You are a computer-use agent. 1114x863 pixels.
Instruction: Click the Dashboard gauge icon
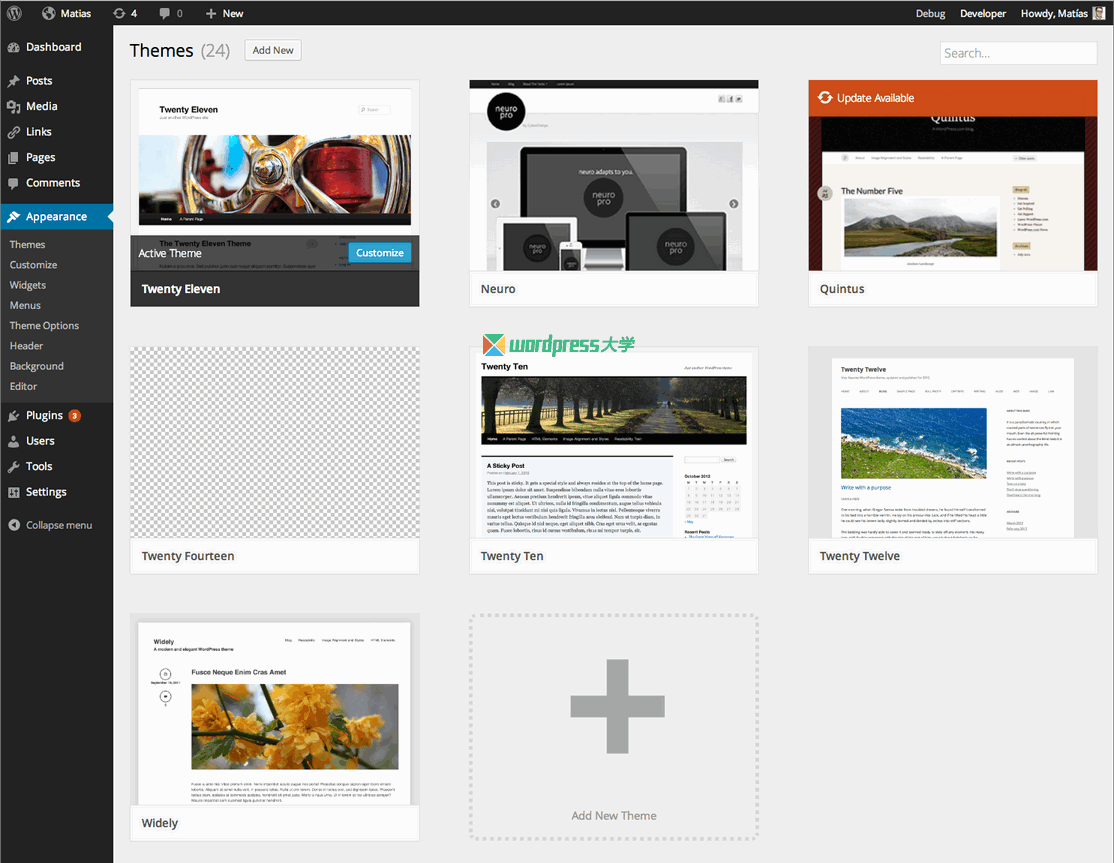[x=13, y=48]
